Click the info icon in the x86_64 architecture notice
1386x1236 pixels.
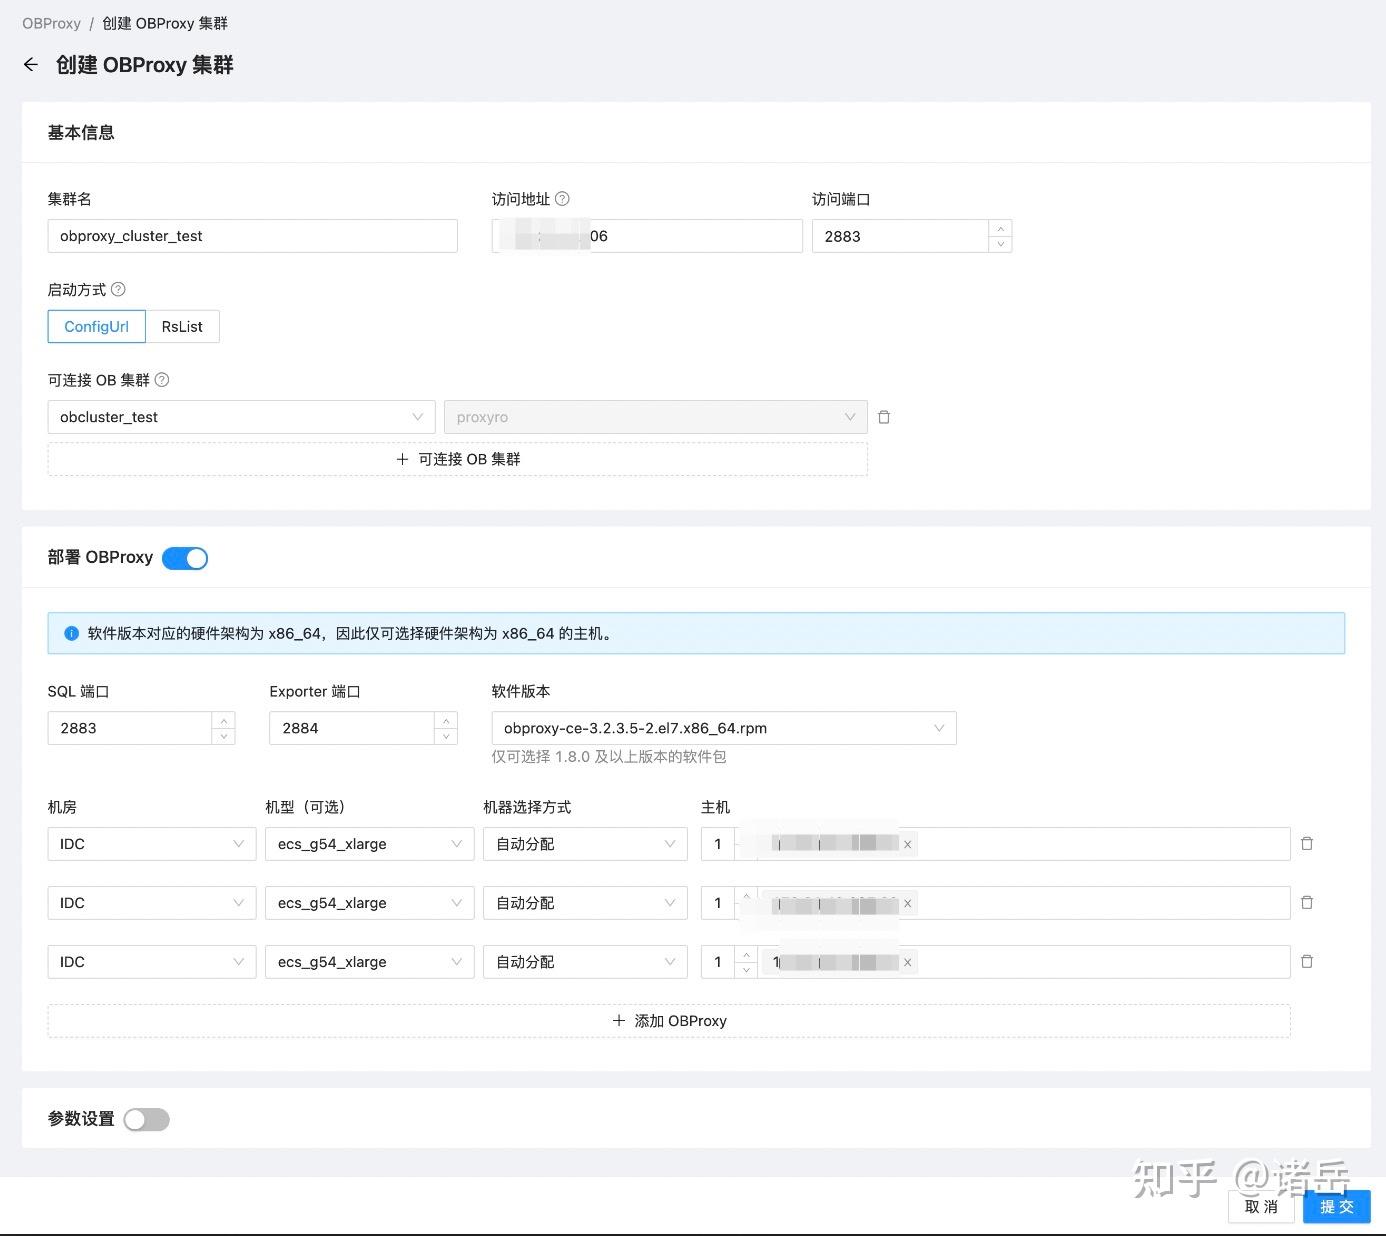click(x=71, y=633)
